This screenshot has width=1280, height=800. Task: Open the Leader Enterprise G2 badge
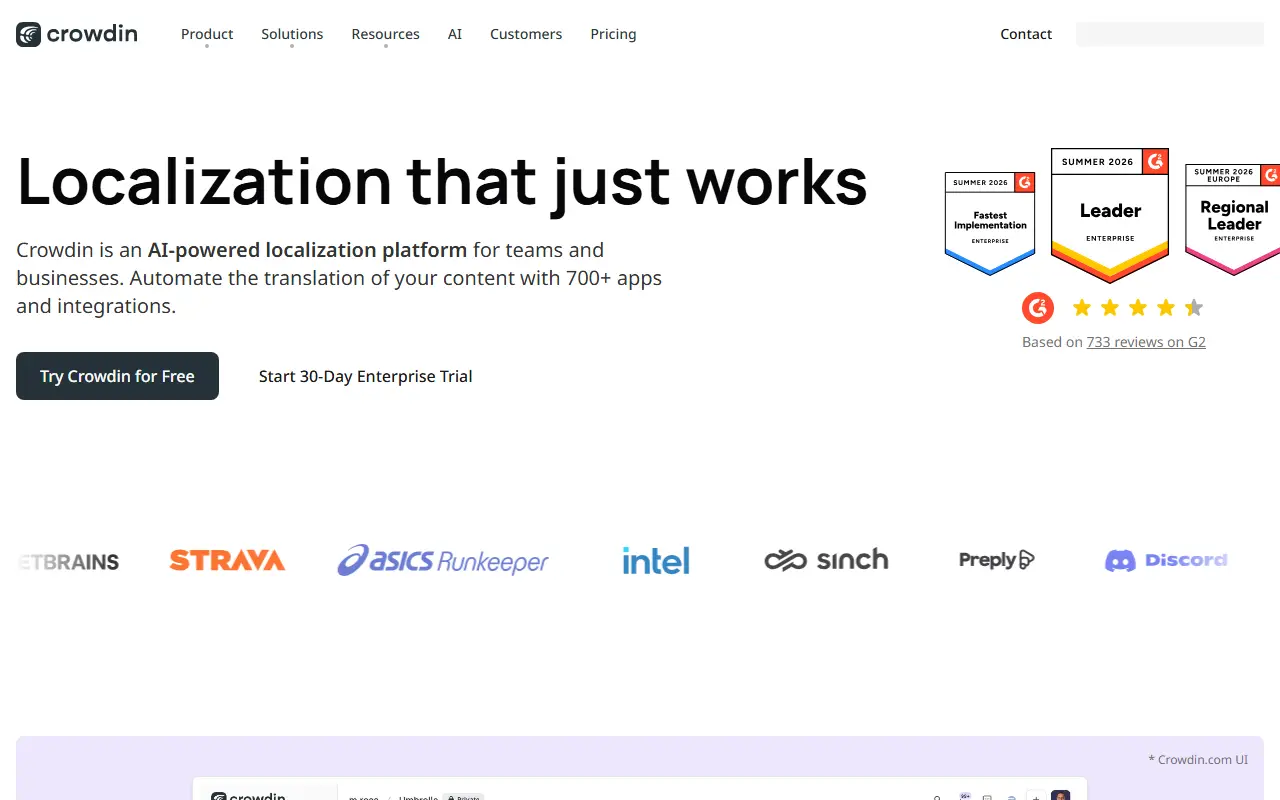tap(1110, 215)
